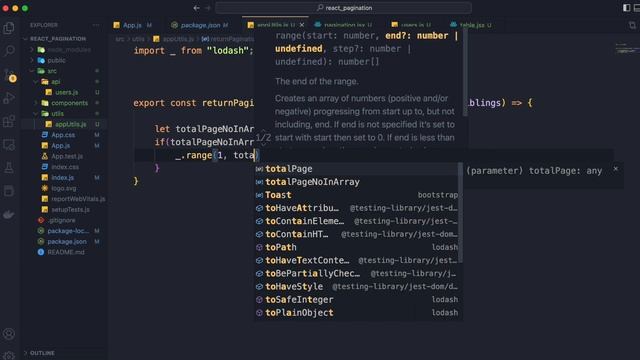Open the Remote Explorer view

point(9,144)
